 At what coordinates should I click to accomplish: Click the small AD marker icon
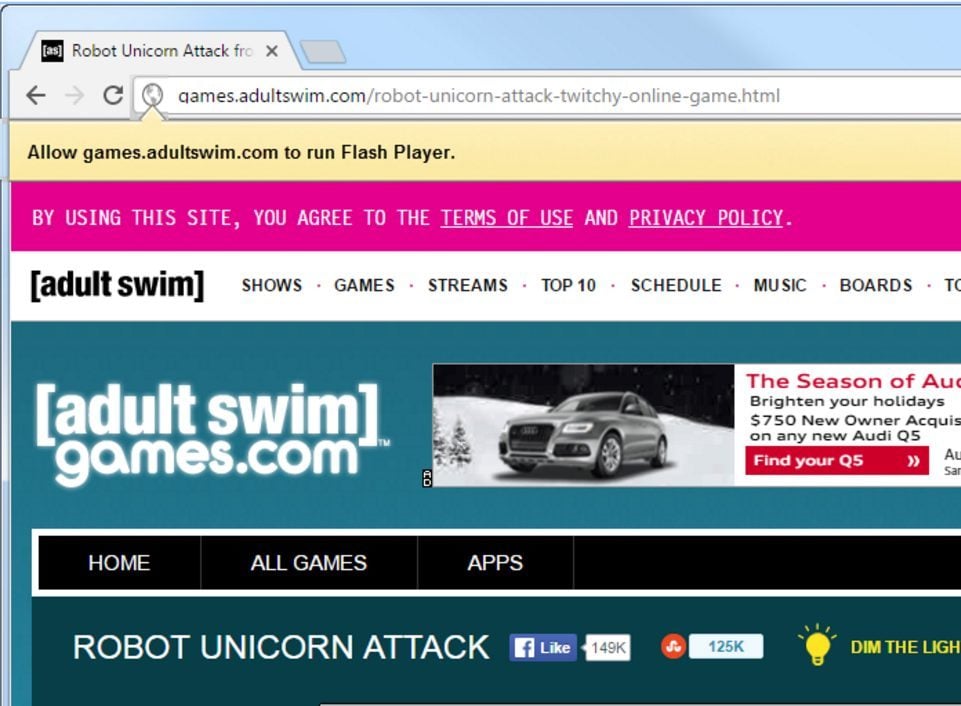tap(427, 479)
